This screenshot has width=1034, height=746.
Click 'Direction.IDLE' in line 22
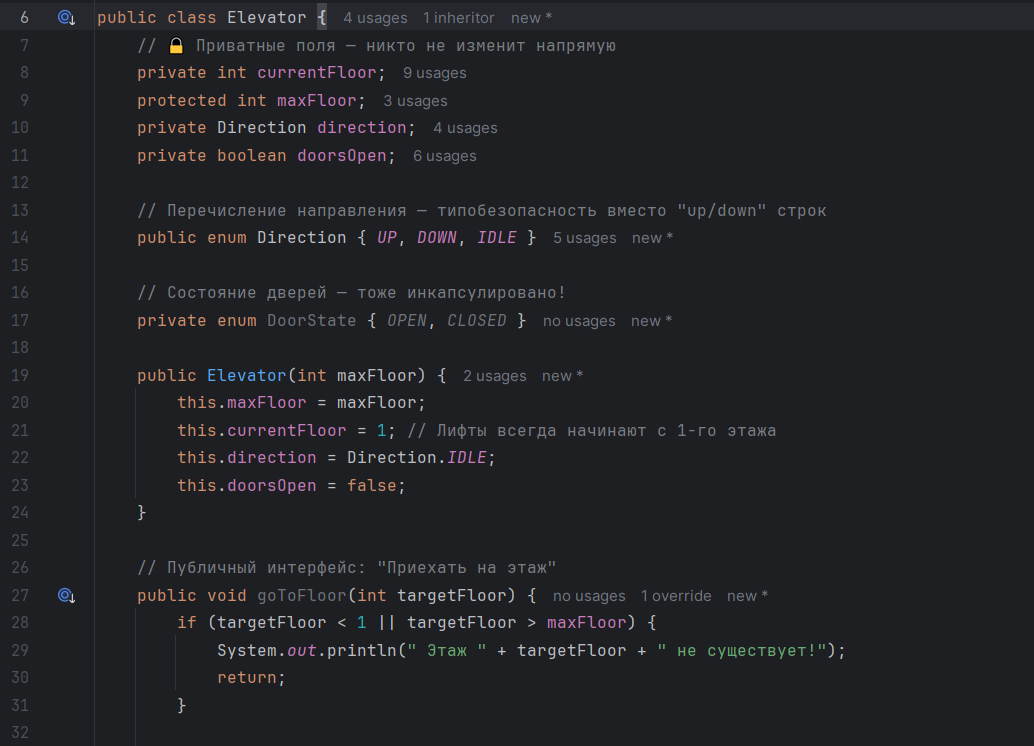pyautogui.click(x=417, y=458)
